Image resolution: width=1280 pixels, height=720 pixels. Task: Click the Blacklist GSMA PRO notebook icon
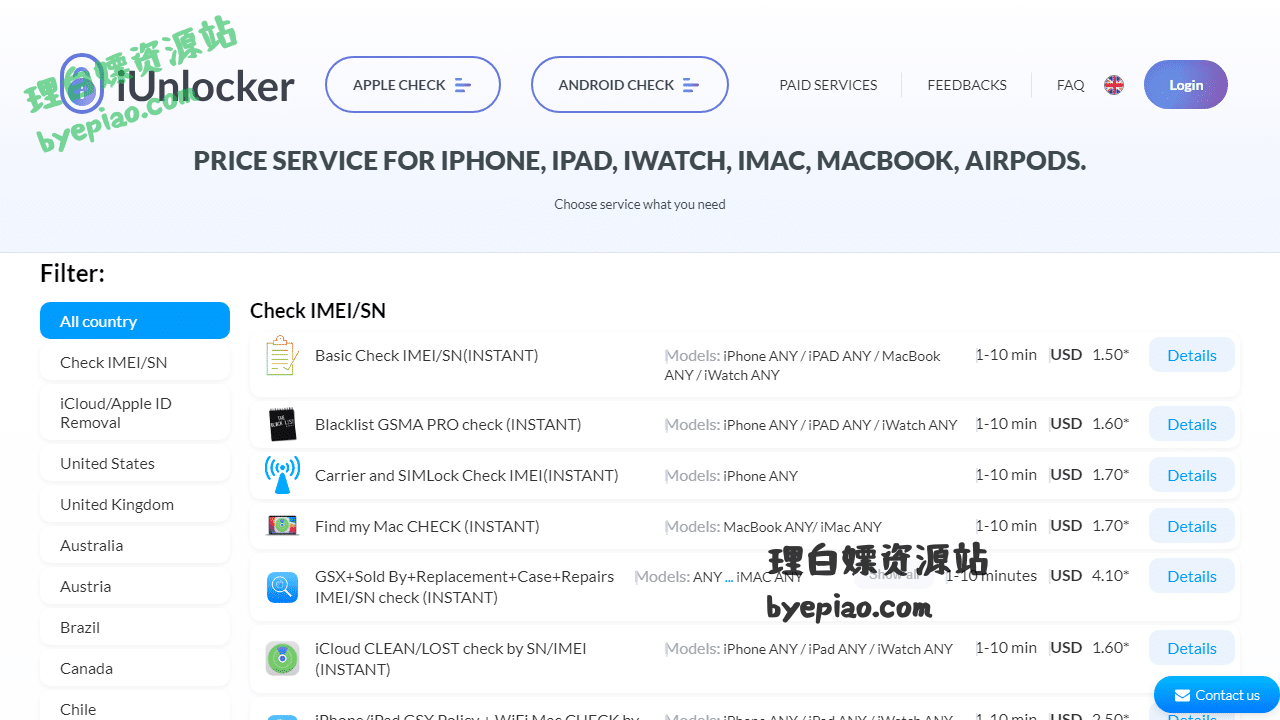tap(282, 425)
